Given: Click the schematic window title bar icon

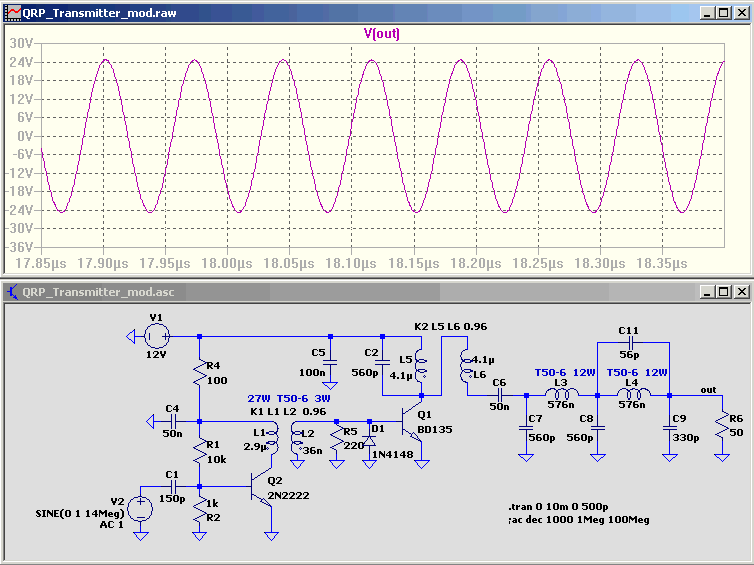Looking at the screenshot, I should 14,292.
